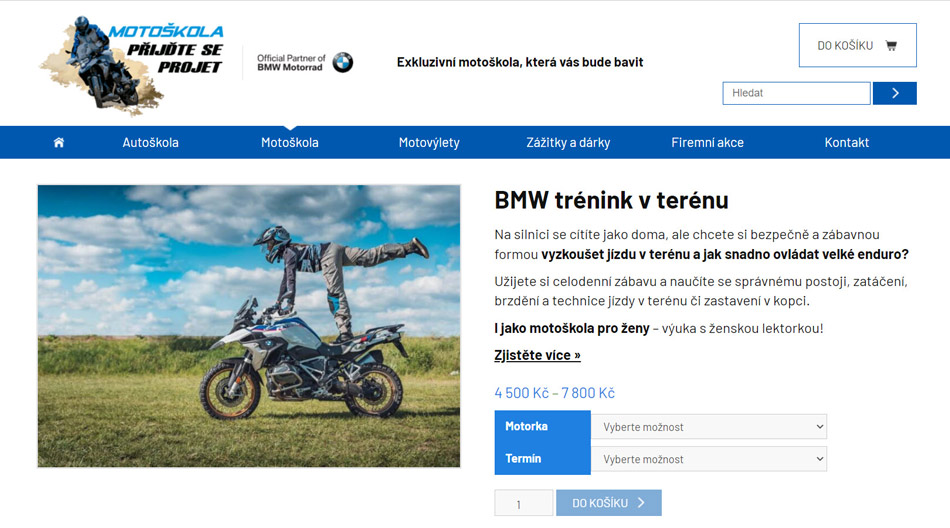Click the text I jako motoškola pro ženy
The image size is (950, 528).
(572, 329)
